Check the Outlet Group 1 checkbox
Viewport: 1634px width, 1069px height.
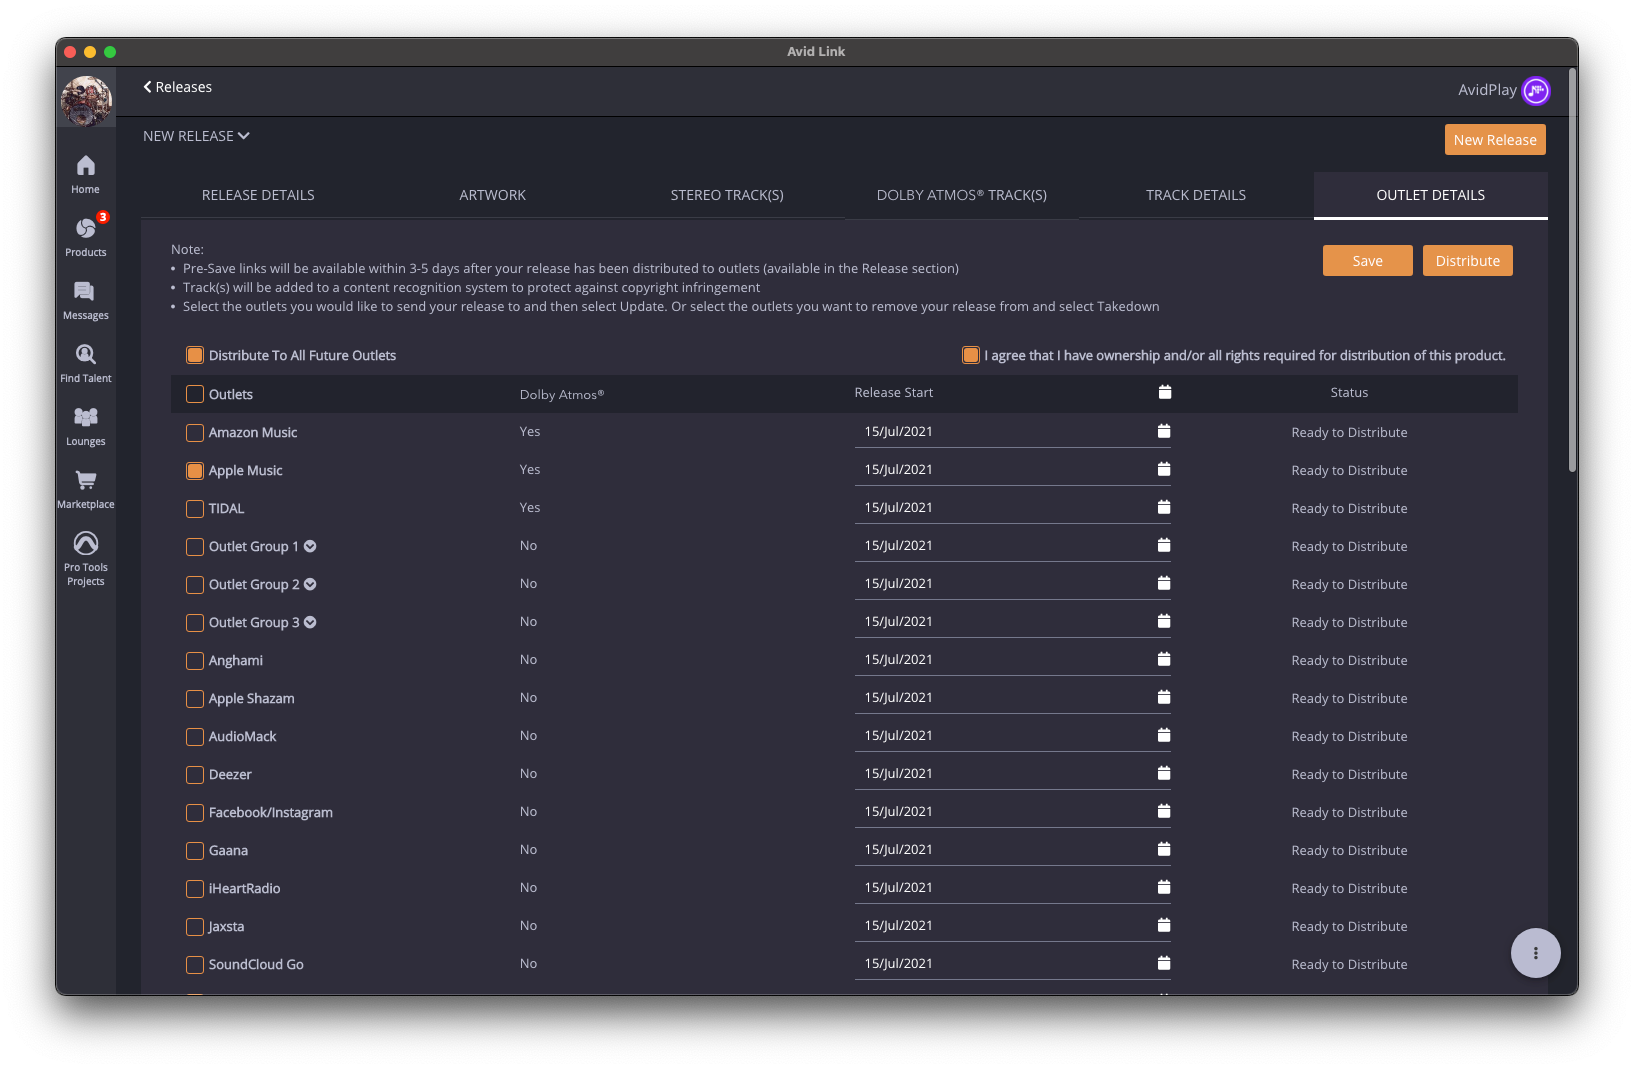click(195, 547)
